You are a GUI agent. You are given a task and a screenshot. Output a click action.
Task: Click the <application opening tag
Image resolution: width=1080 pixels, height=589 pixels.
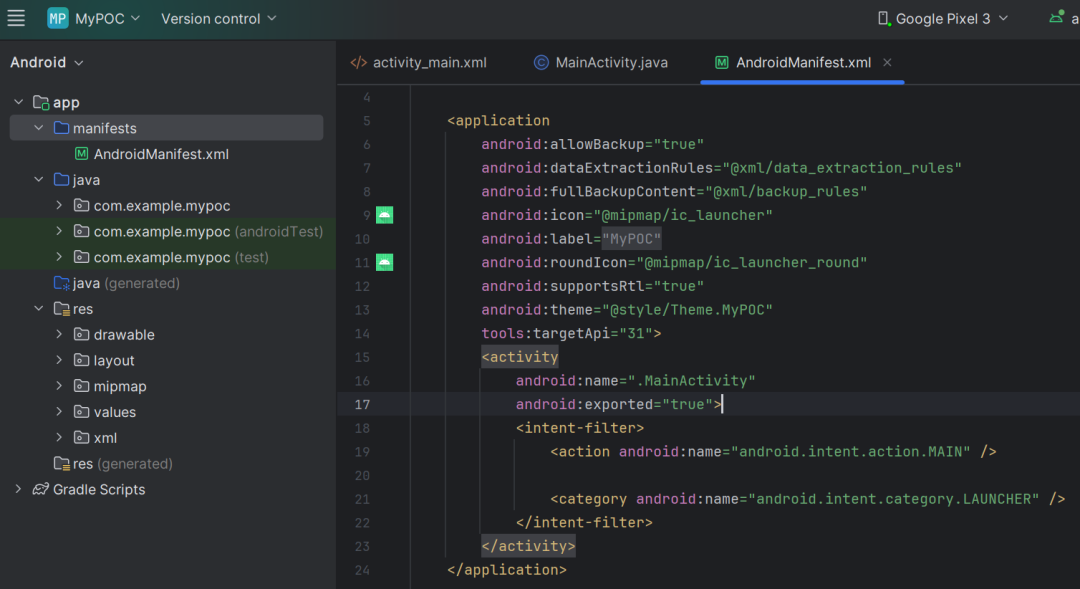499,121
